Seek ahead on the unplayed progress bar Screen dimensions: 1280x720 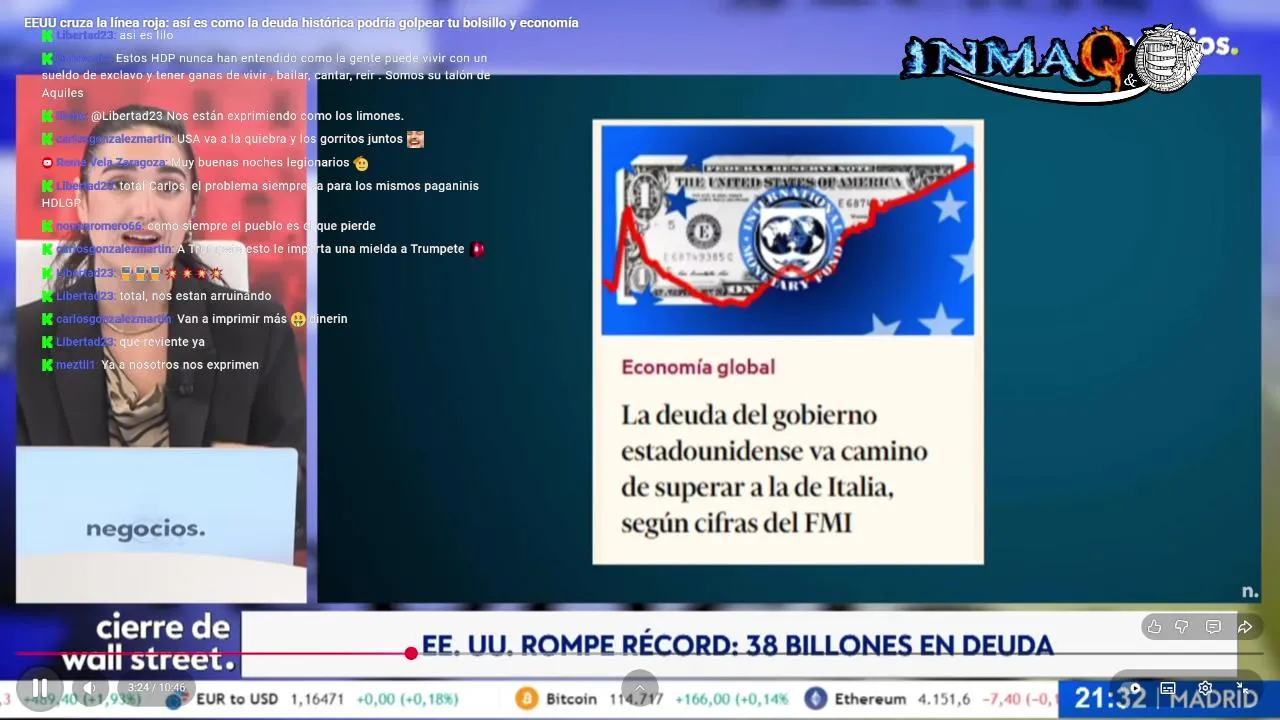(840, 653)
